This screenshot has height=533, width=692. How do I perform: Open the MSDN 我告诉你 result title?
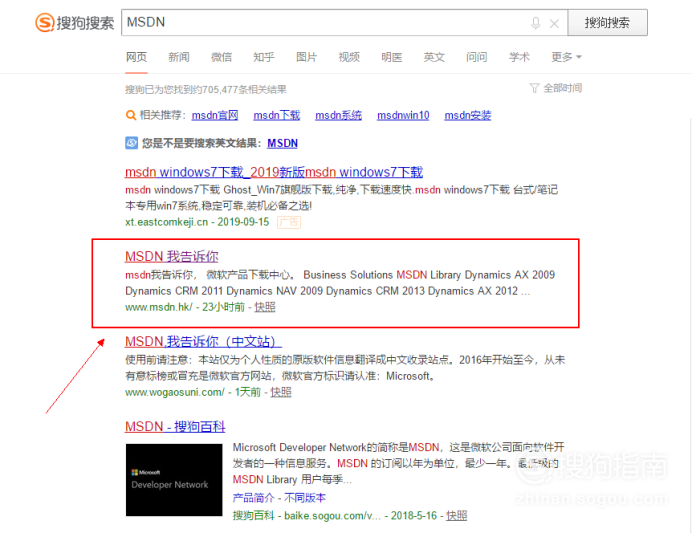click(172, 256)
